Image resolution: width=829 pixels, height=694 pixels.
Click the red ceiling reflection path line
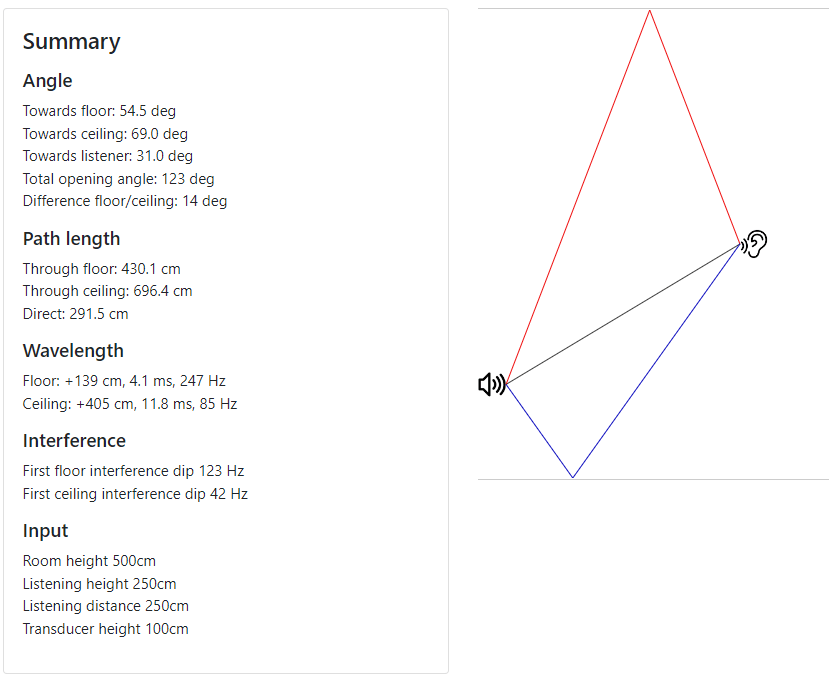(x=578, y=196)
